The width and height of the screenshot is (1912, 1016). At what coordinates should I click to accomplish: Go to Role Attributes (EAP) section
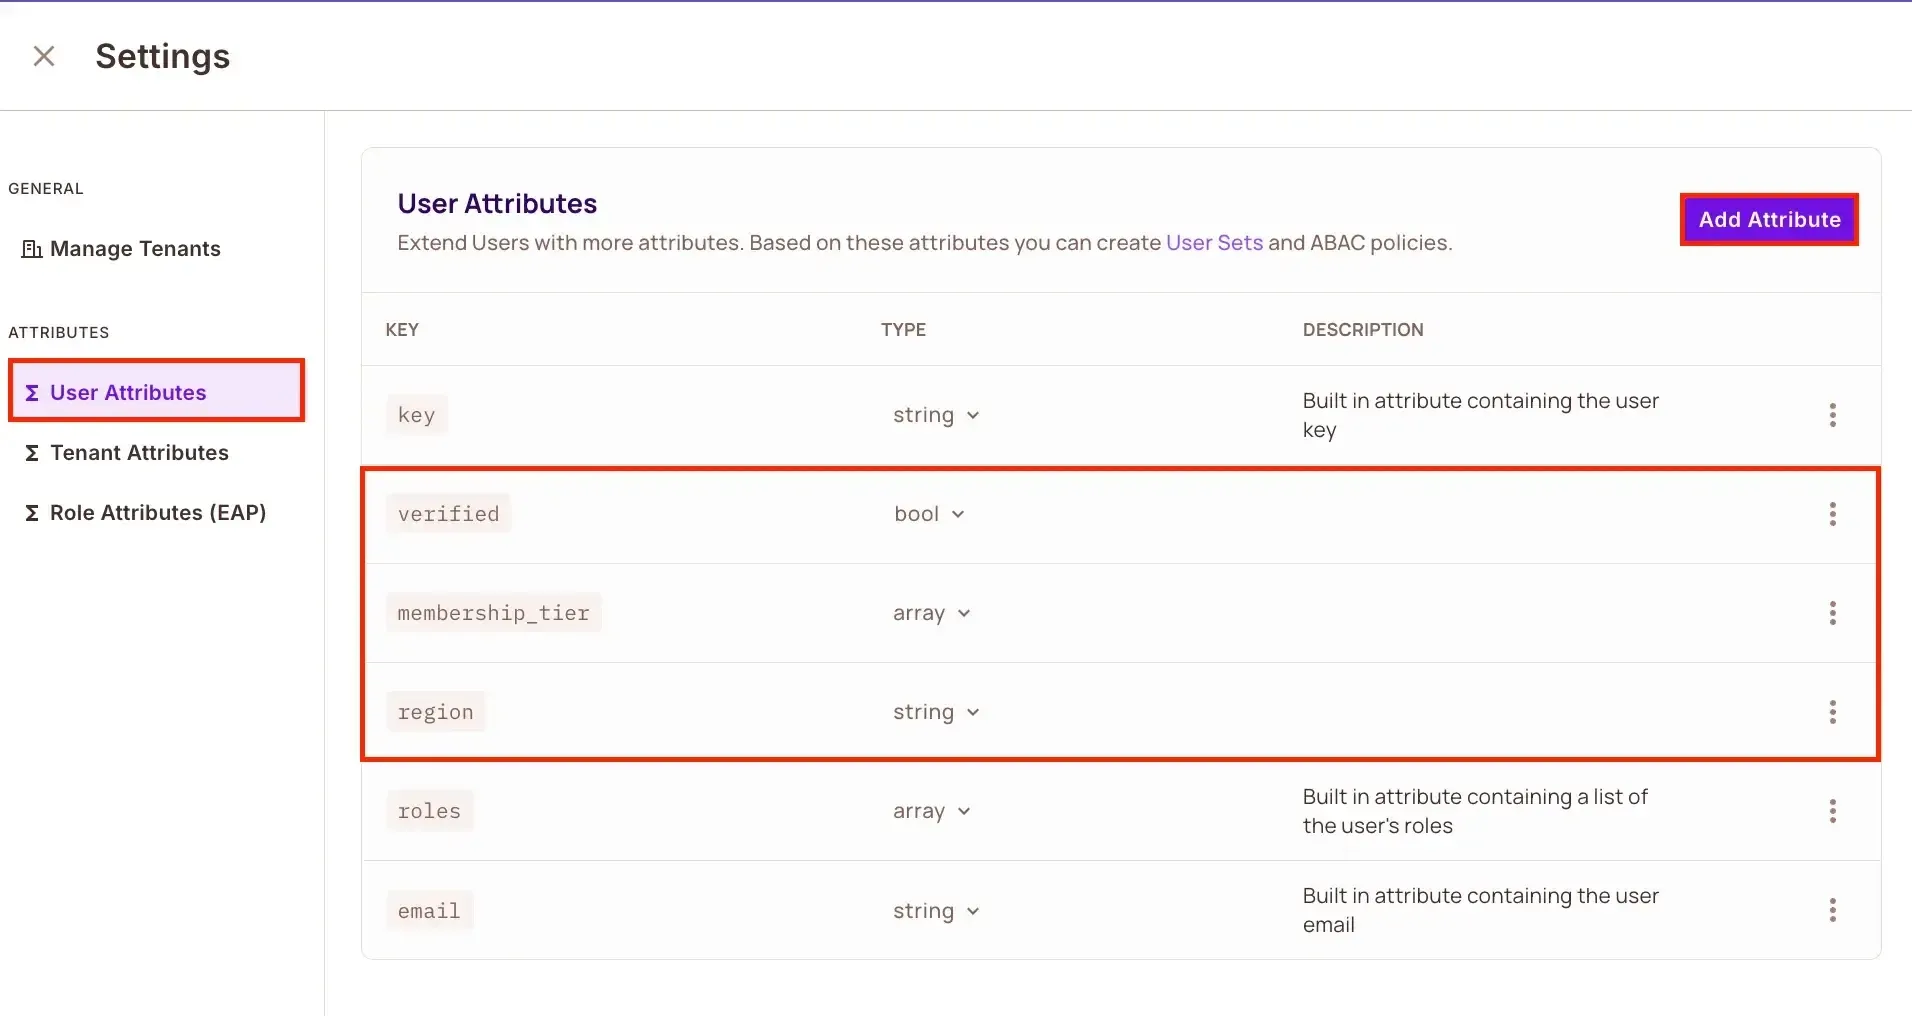click(x=158, y=513)
